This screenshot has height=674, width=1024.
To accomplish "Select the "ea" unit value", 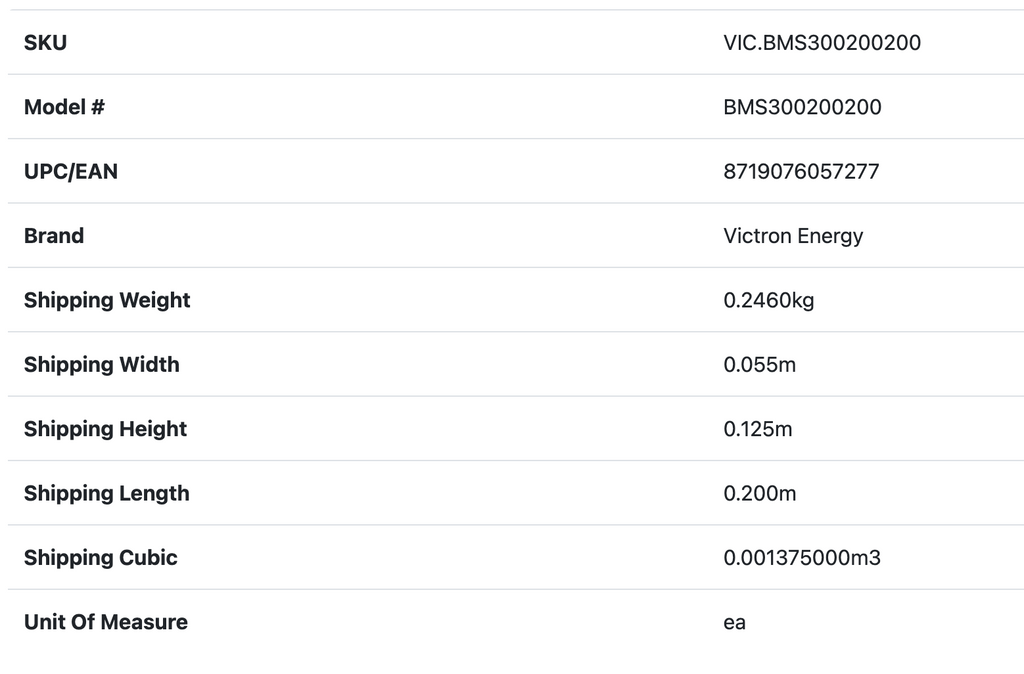I will click(x=735, y=622).
